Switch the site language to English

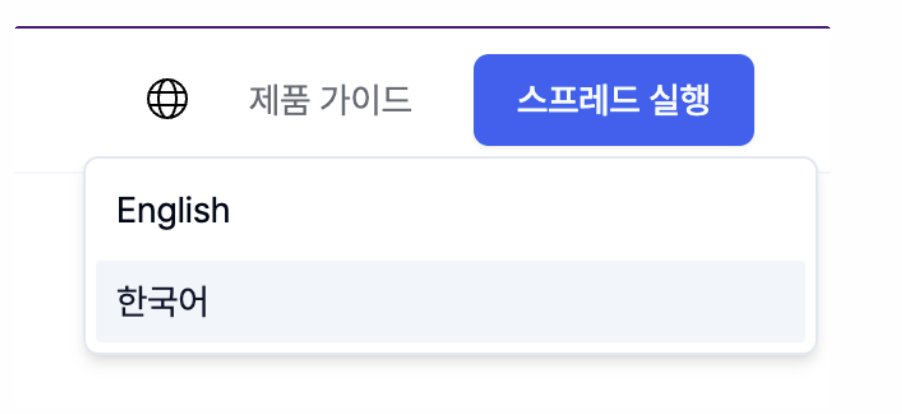coord(450,210)
